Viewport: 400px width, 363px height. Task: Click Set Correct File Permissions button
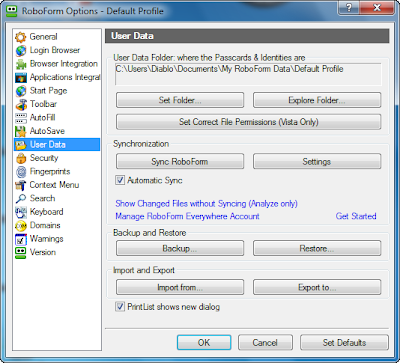tap(248, 122)
